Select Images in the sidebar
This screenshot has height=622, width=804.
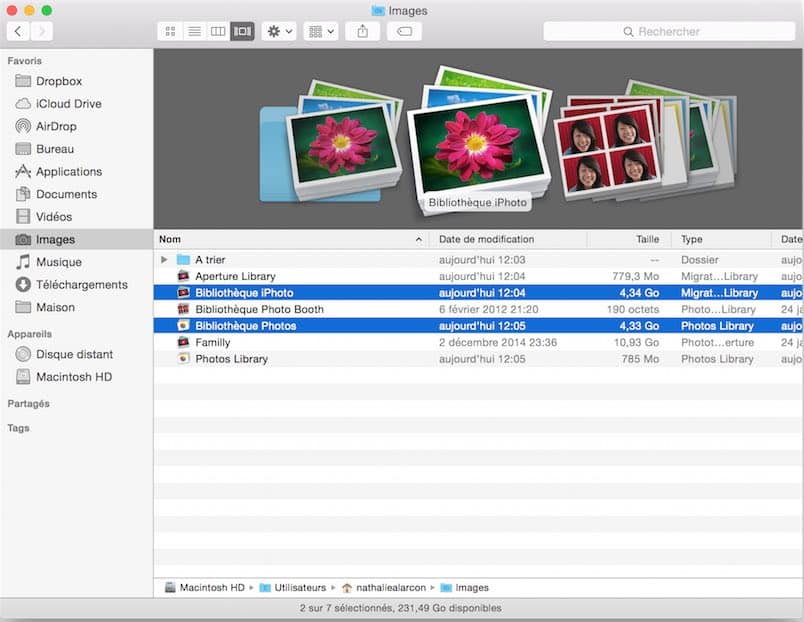[77, 239]
